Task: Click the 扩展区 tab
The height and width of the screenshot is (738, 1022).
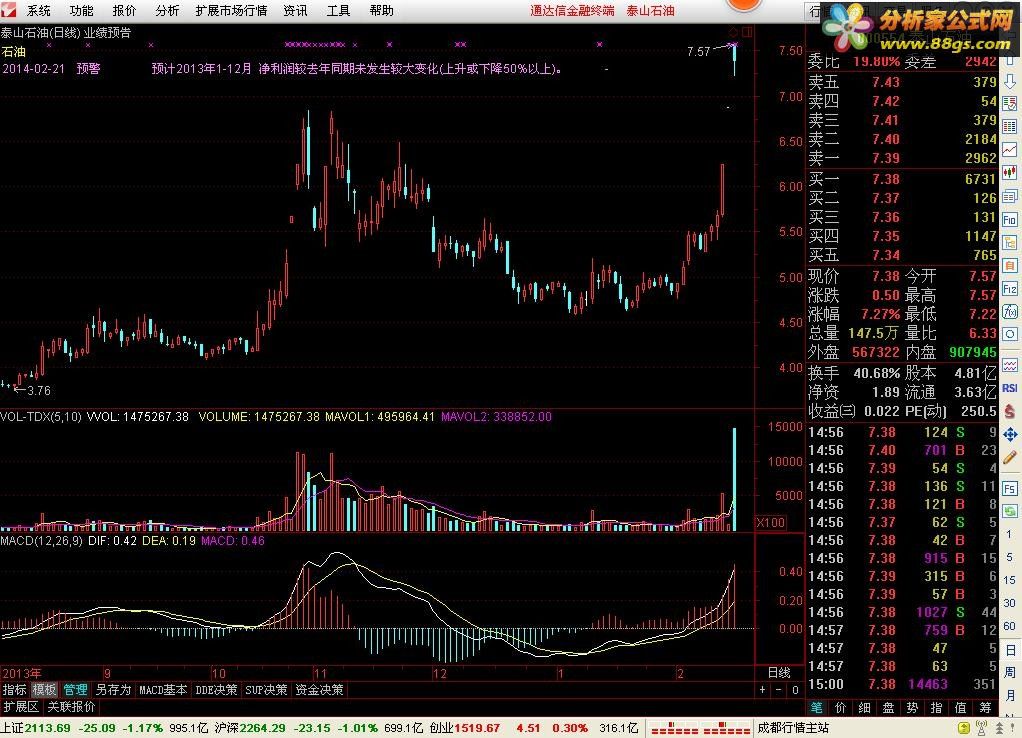Action: [21, 707]
